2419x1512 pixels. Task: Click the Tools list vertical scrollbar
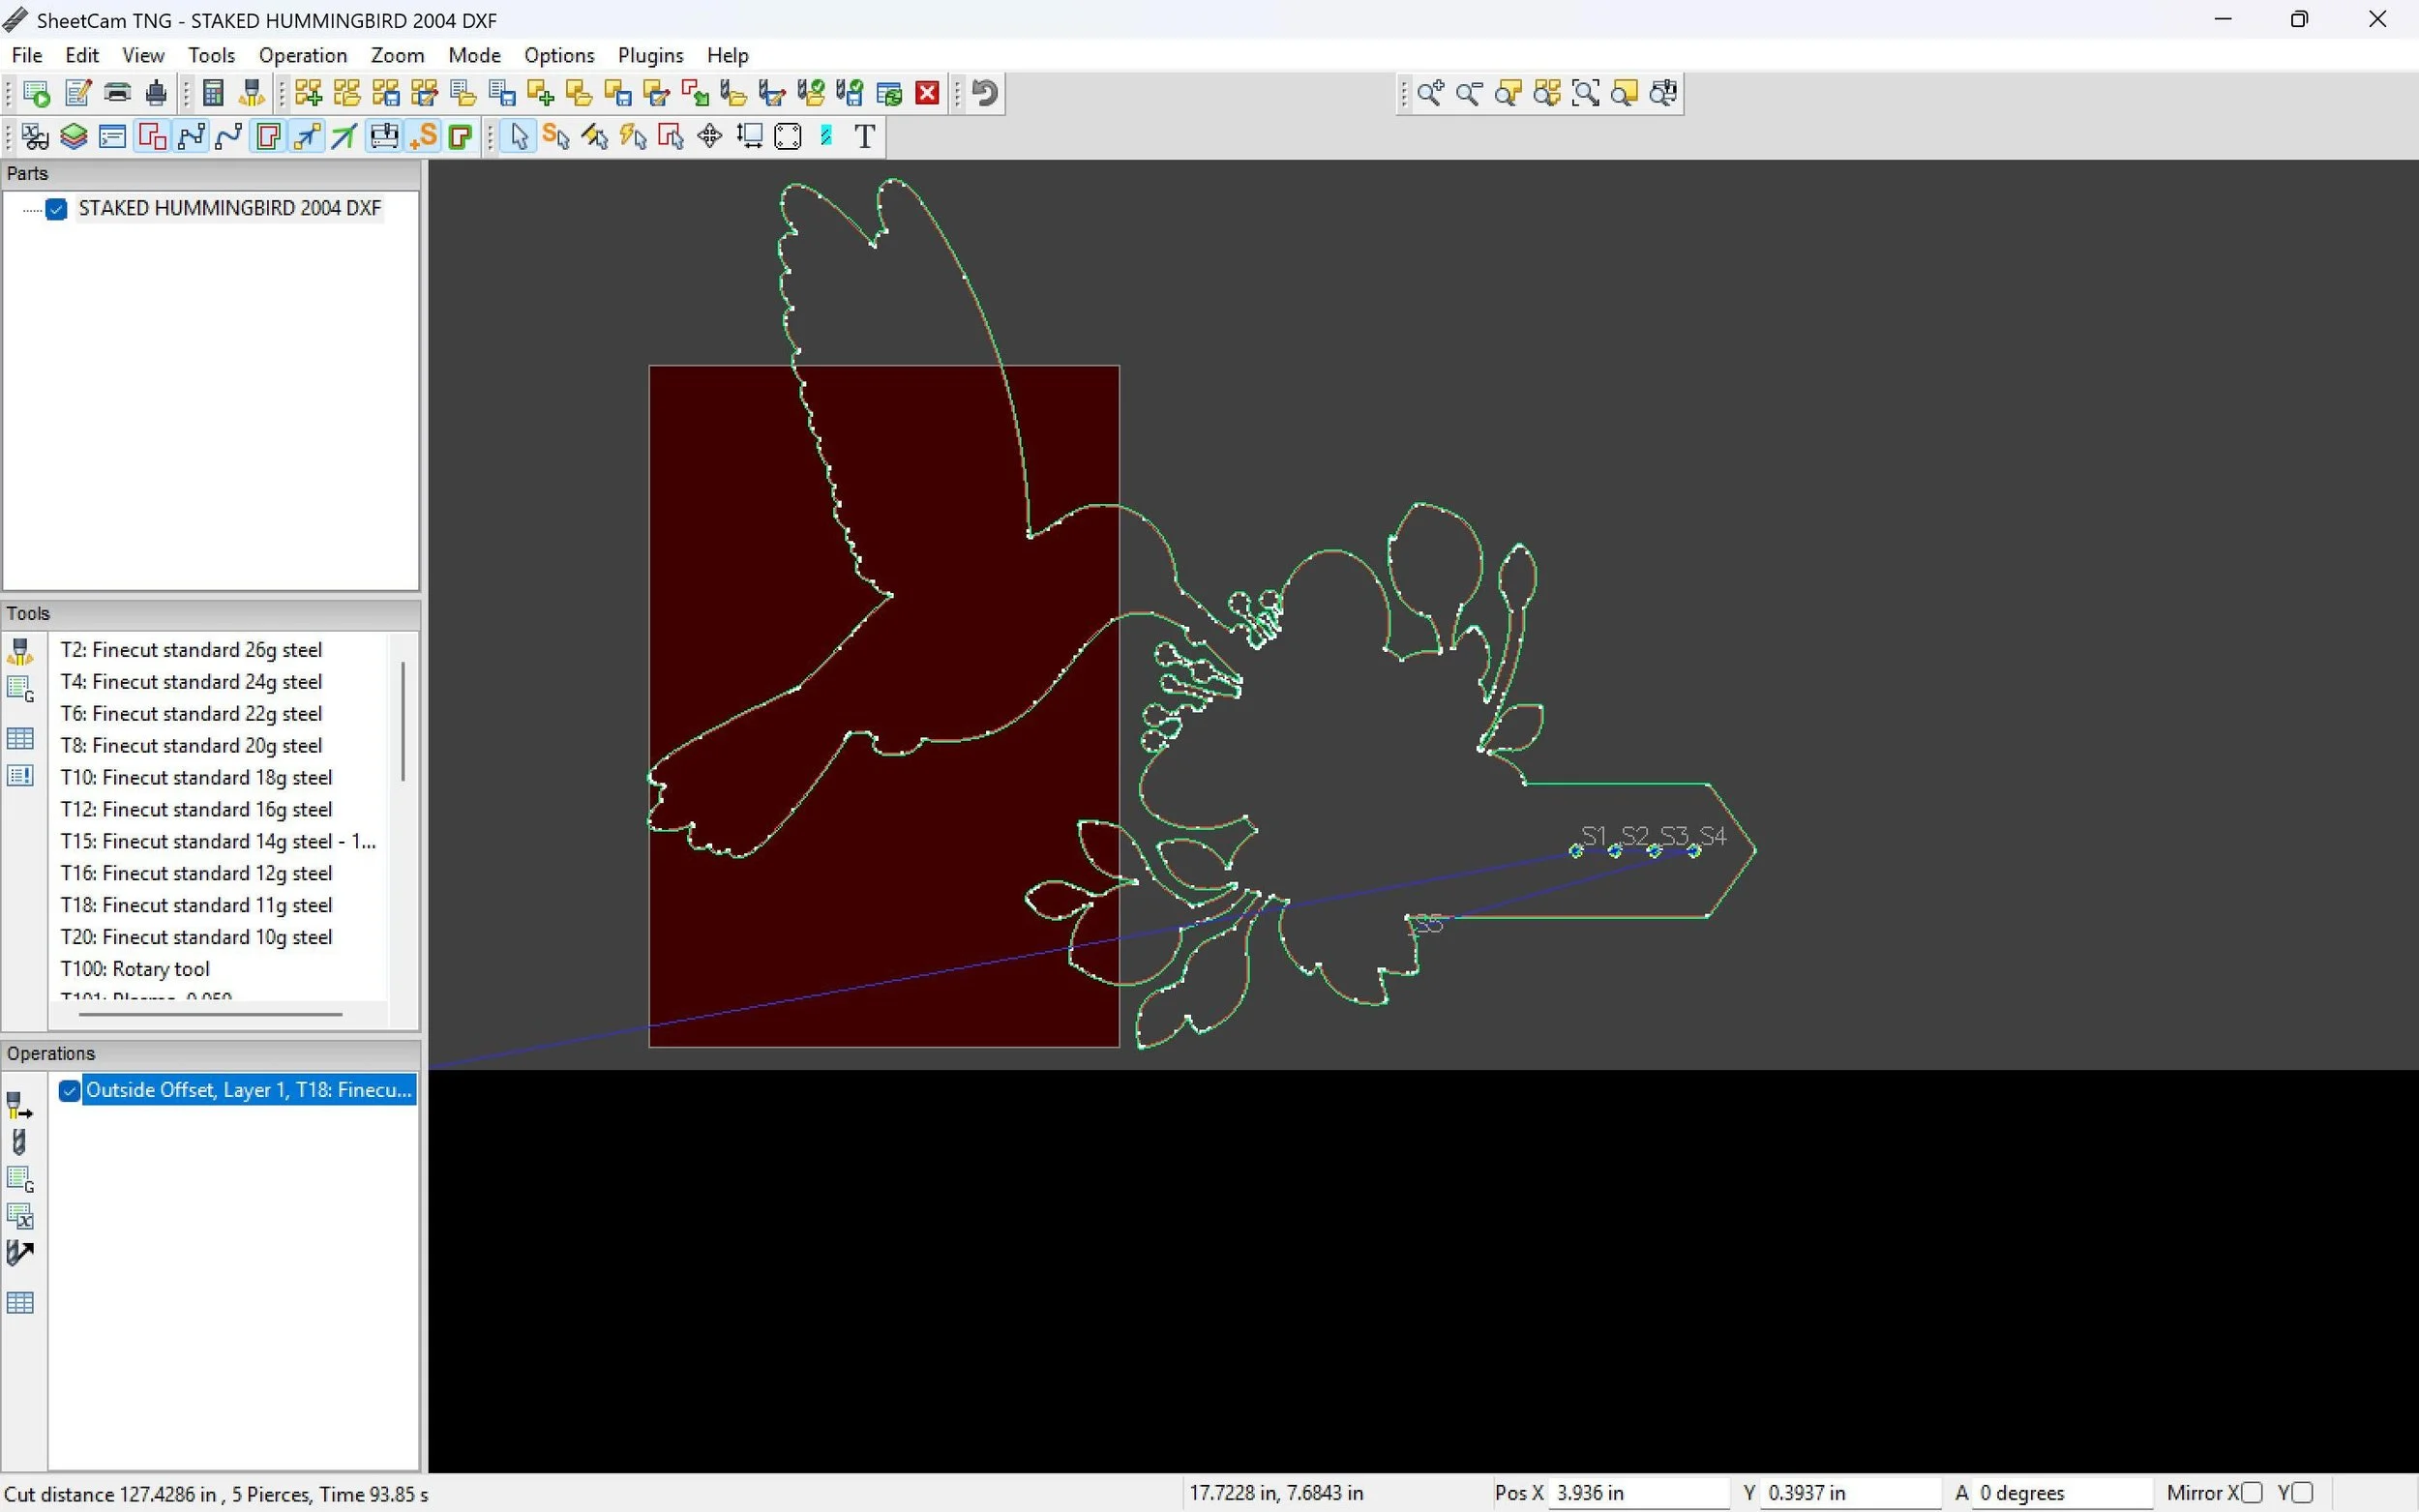coord(403,720)
